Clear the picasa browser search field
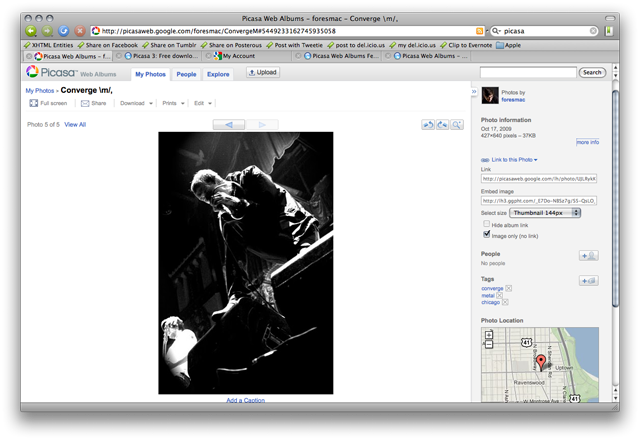The image size is (640, 440). click(593, 31)
